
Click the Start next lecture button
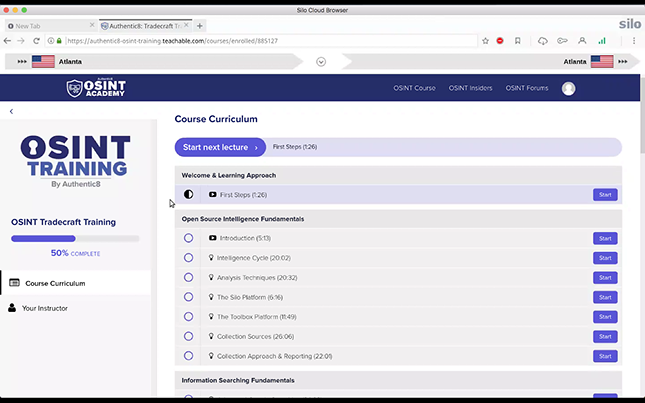point(220,147)
